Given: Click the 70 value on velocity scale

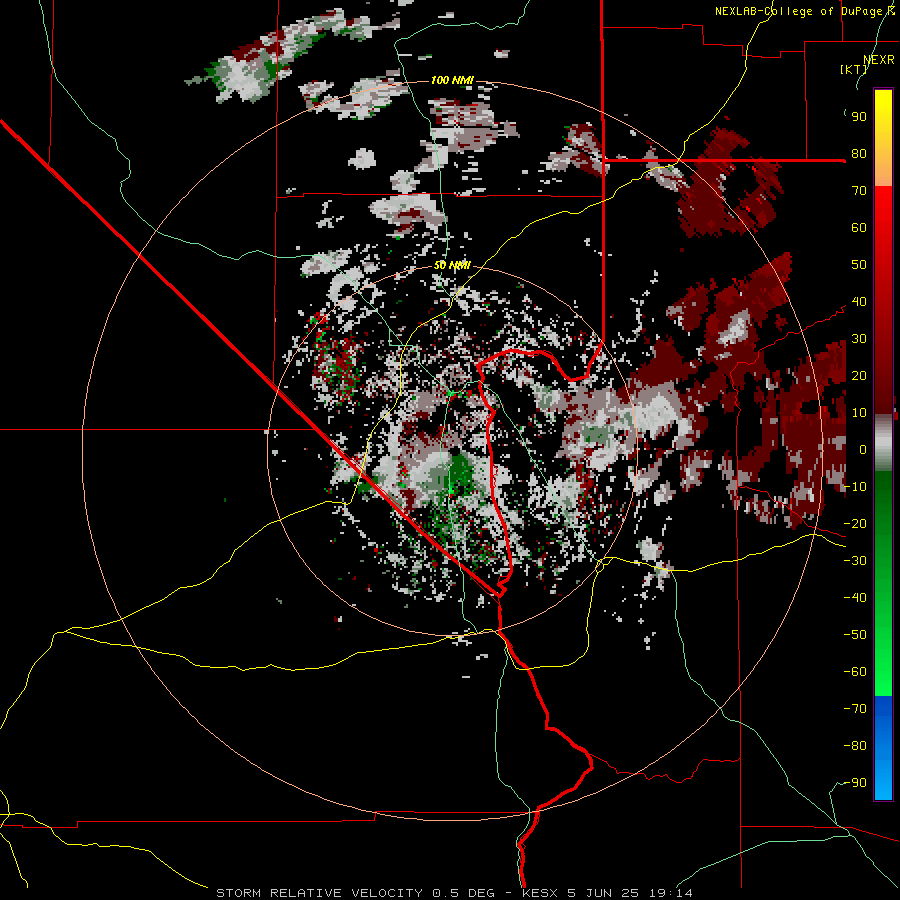Looking at the screenshot, I should coord(859,191).
